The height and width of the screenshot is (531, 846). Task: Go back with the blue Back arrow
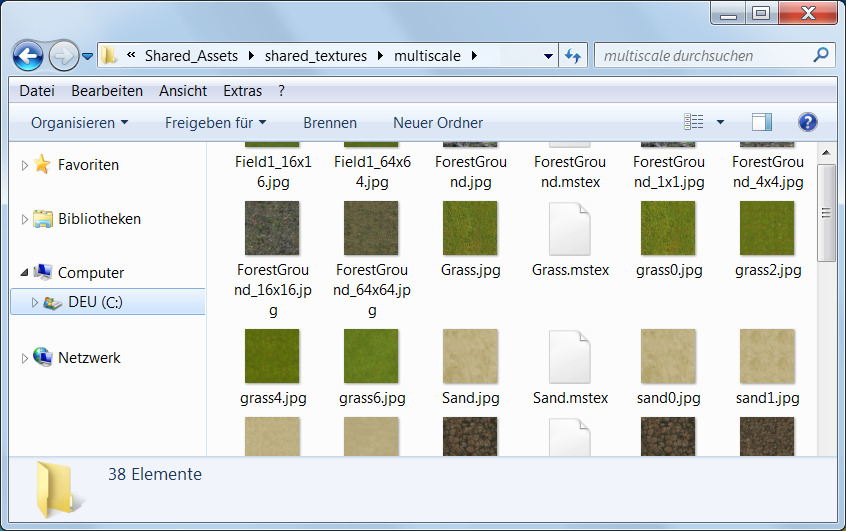pos(28,55)
